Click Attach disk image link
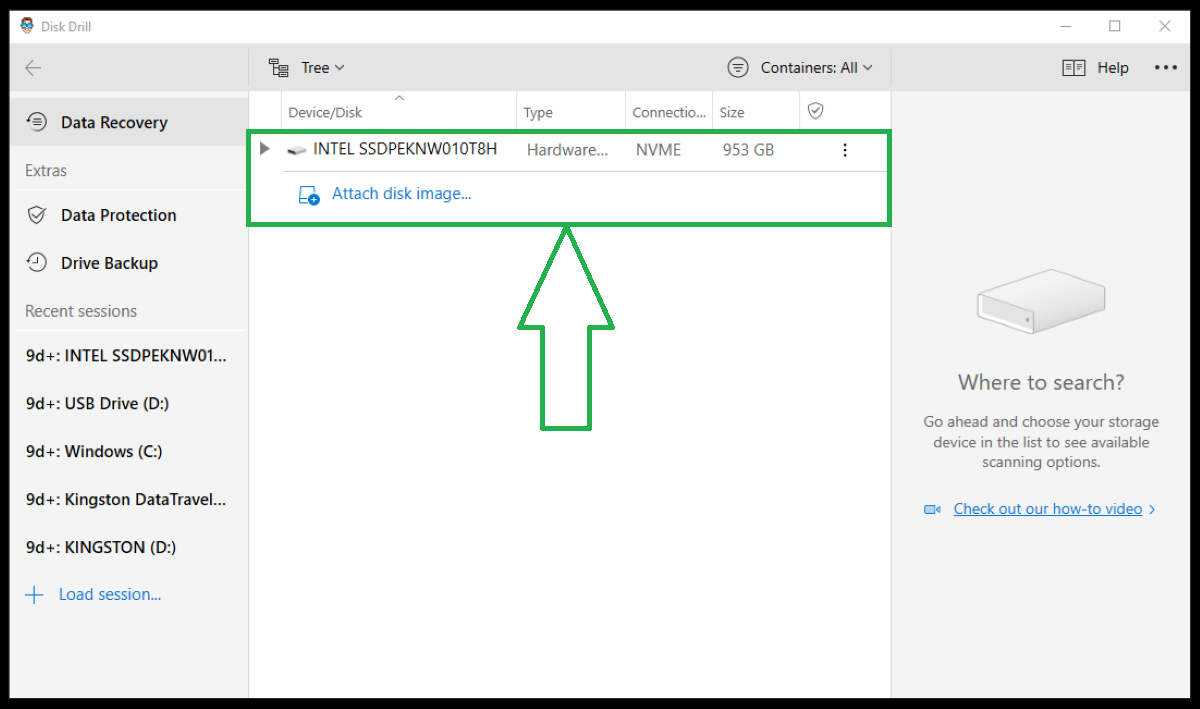The height and width of the screenshot is (709, 1200). (x=401, y=194)
